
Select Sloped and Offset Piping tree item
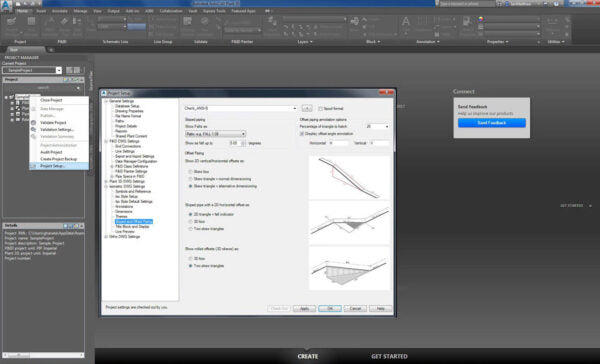click(x=134, y=222)
